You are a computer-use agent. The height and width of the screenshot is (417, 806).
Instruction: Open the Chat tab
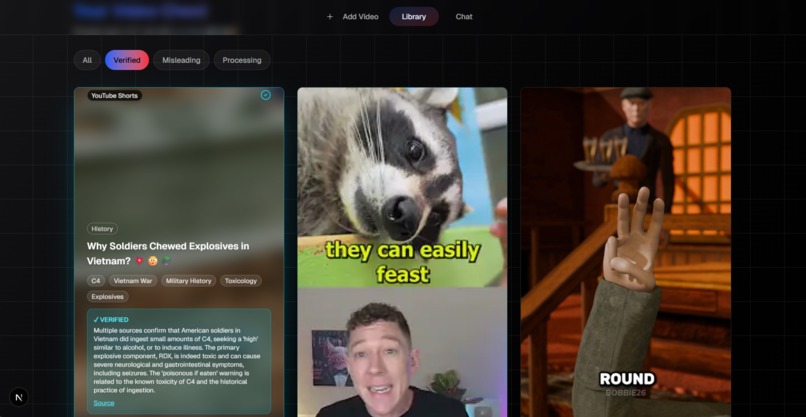click(x=464, y=16)
